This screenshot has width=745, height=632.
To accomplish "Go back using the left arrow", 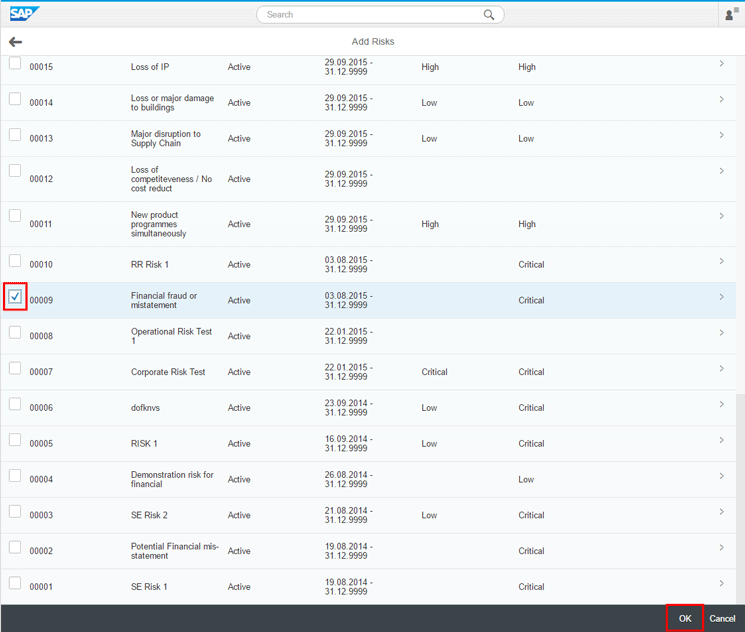I will click(15, 42).
